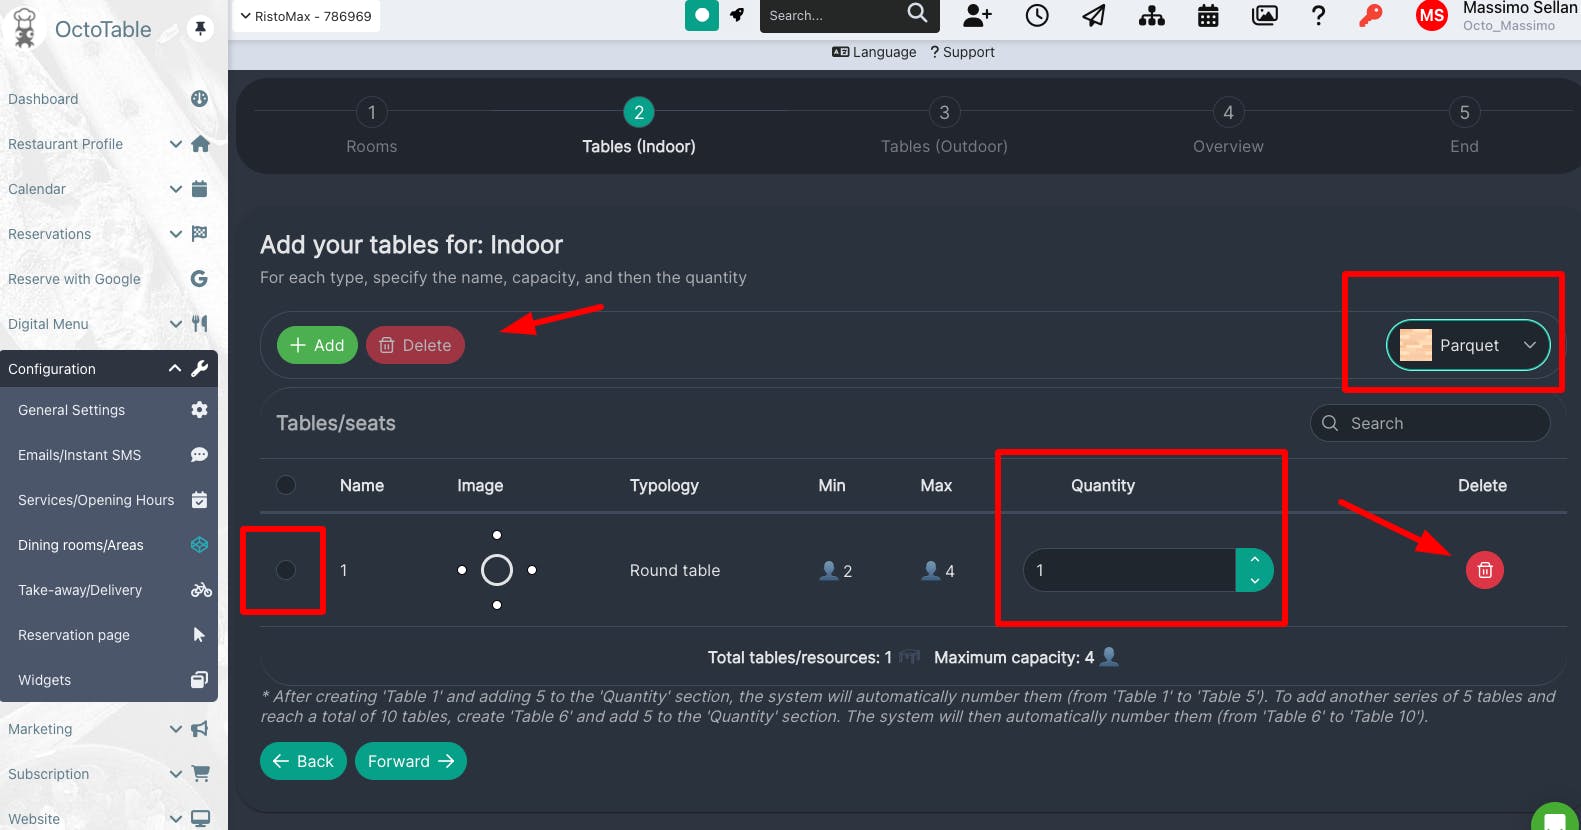The height and width of the screenshot is (830, 1581).
Task: Open the RistoMax - 786969 restaurant dropdown
Action: [306, 16]
